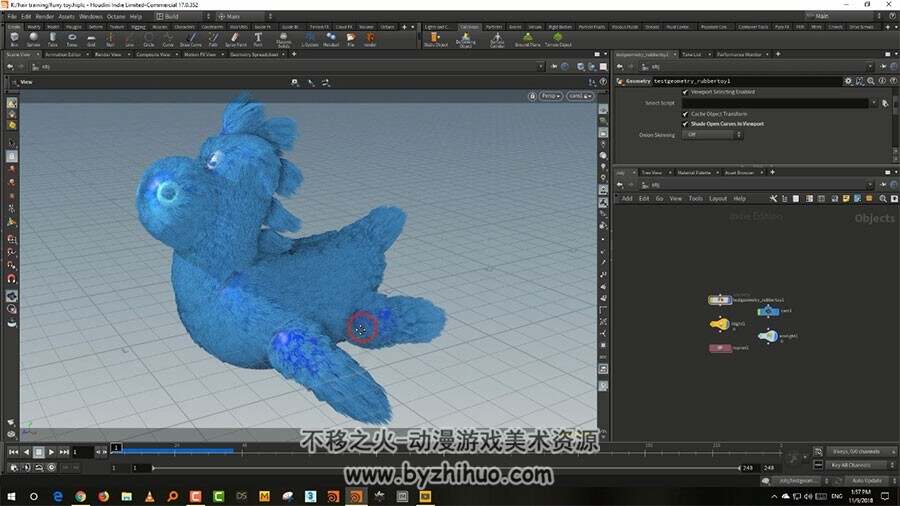Image resolution: width=900 pixels, height=506 pixels.
Task: Click the network editor find magnifier icon
Action: pyautogui.click(x=883, y=198)
